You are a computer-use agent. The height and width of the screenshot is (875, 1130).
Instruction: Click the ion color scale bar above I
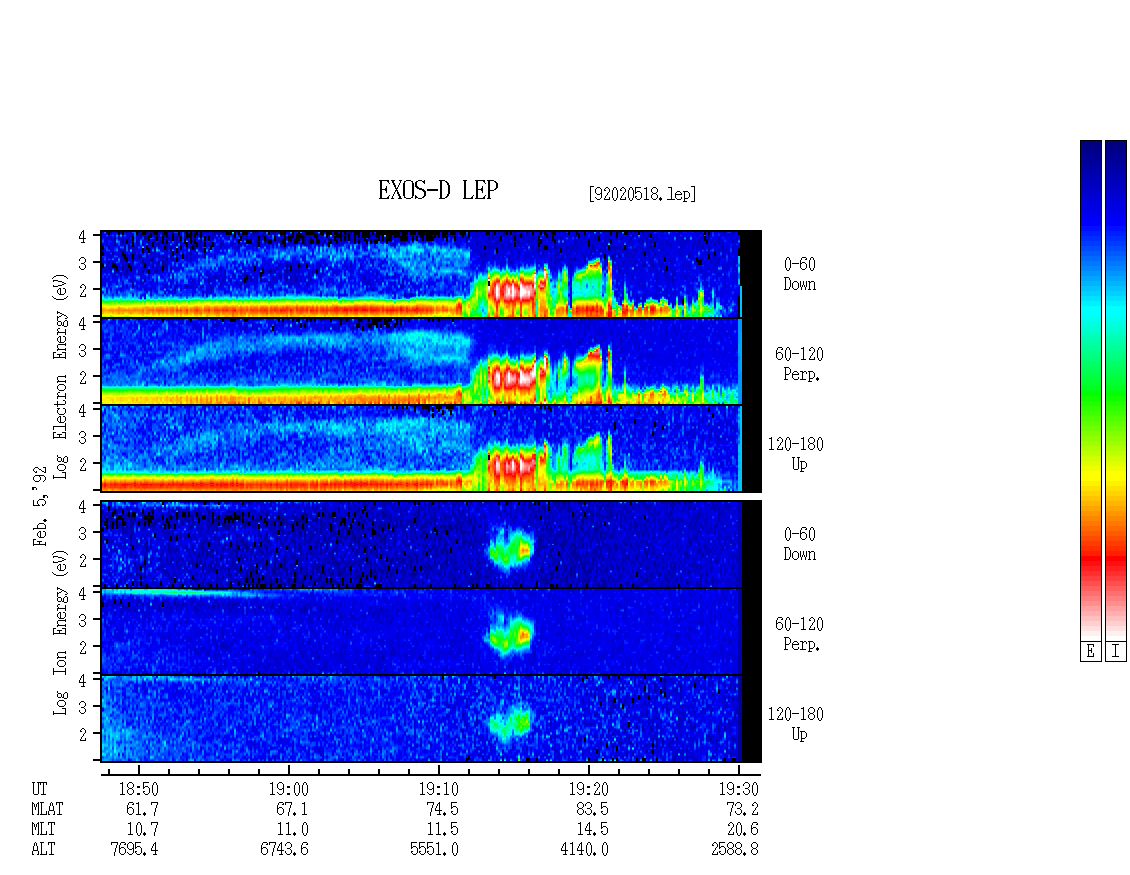tap(1116, 390)
